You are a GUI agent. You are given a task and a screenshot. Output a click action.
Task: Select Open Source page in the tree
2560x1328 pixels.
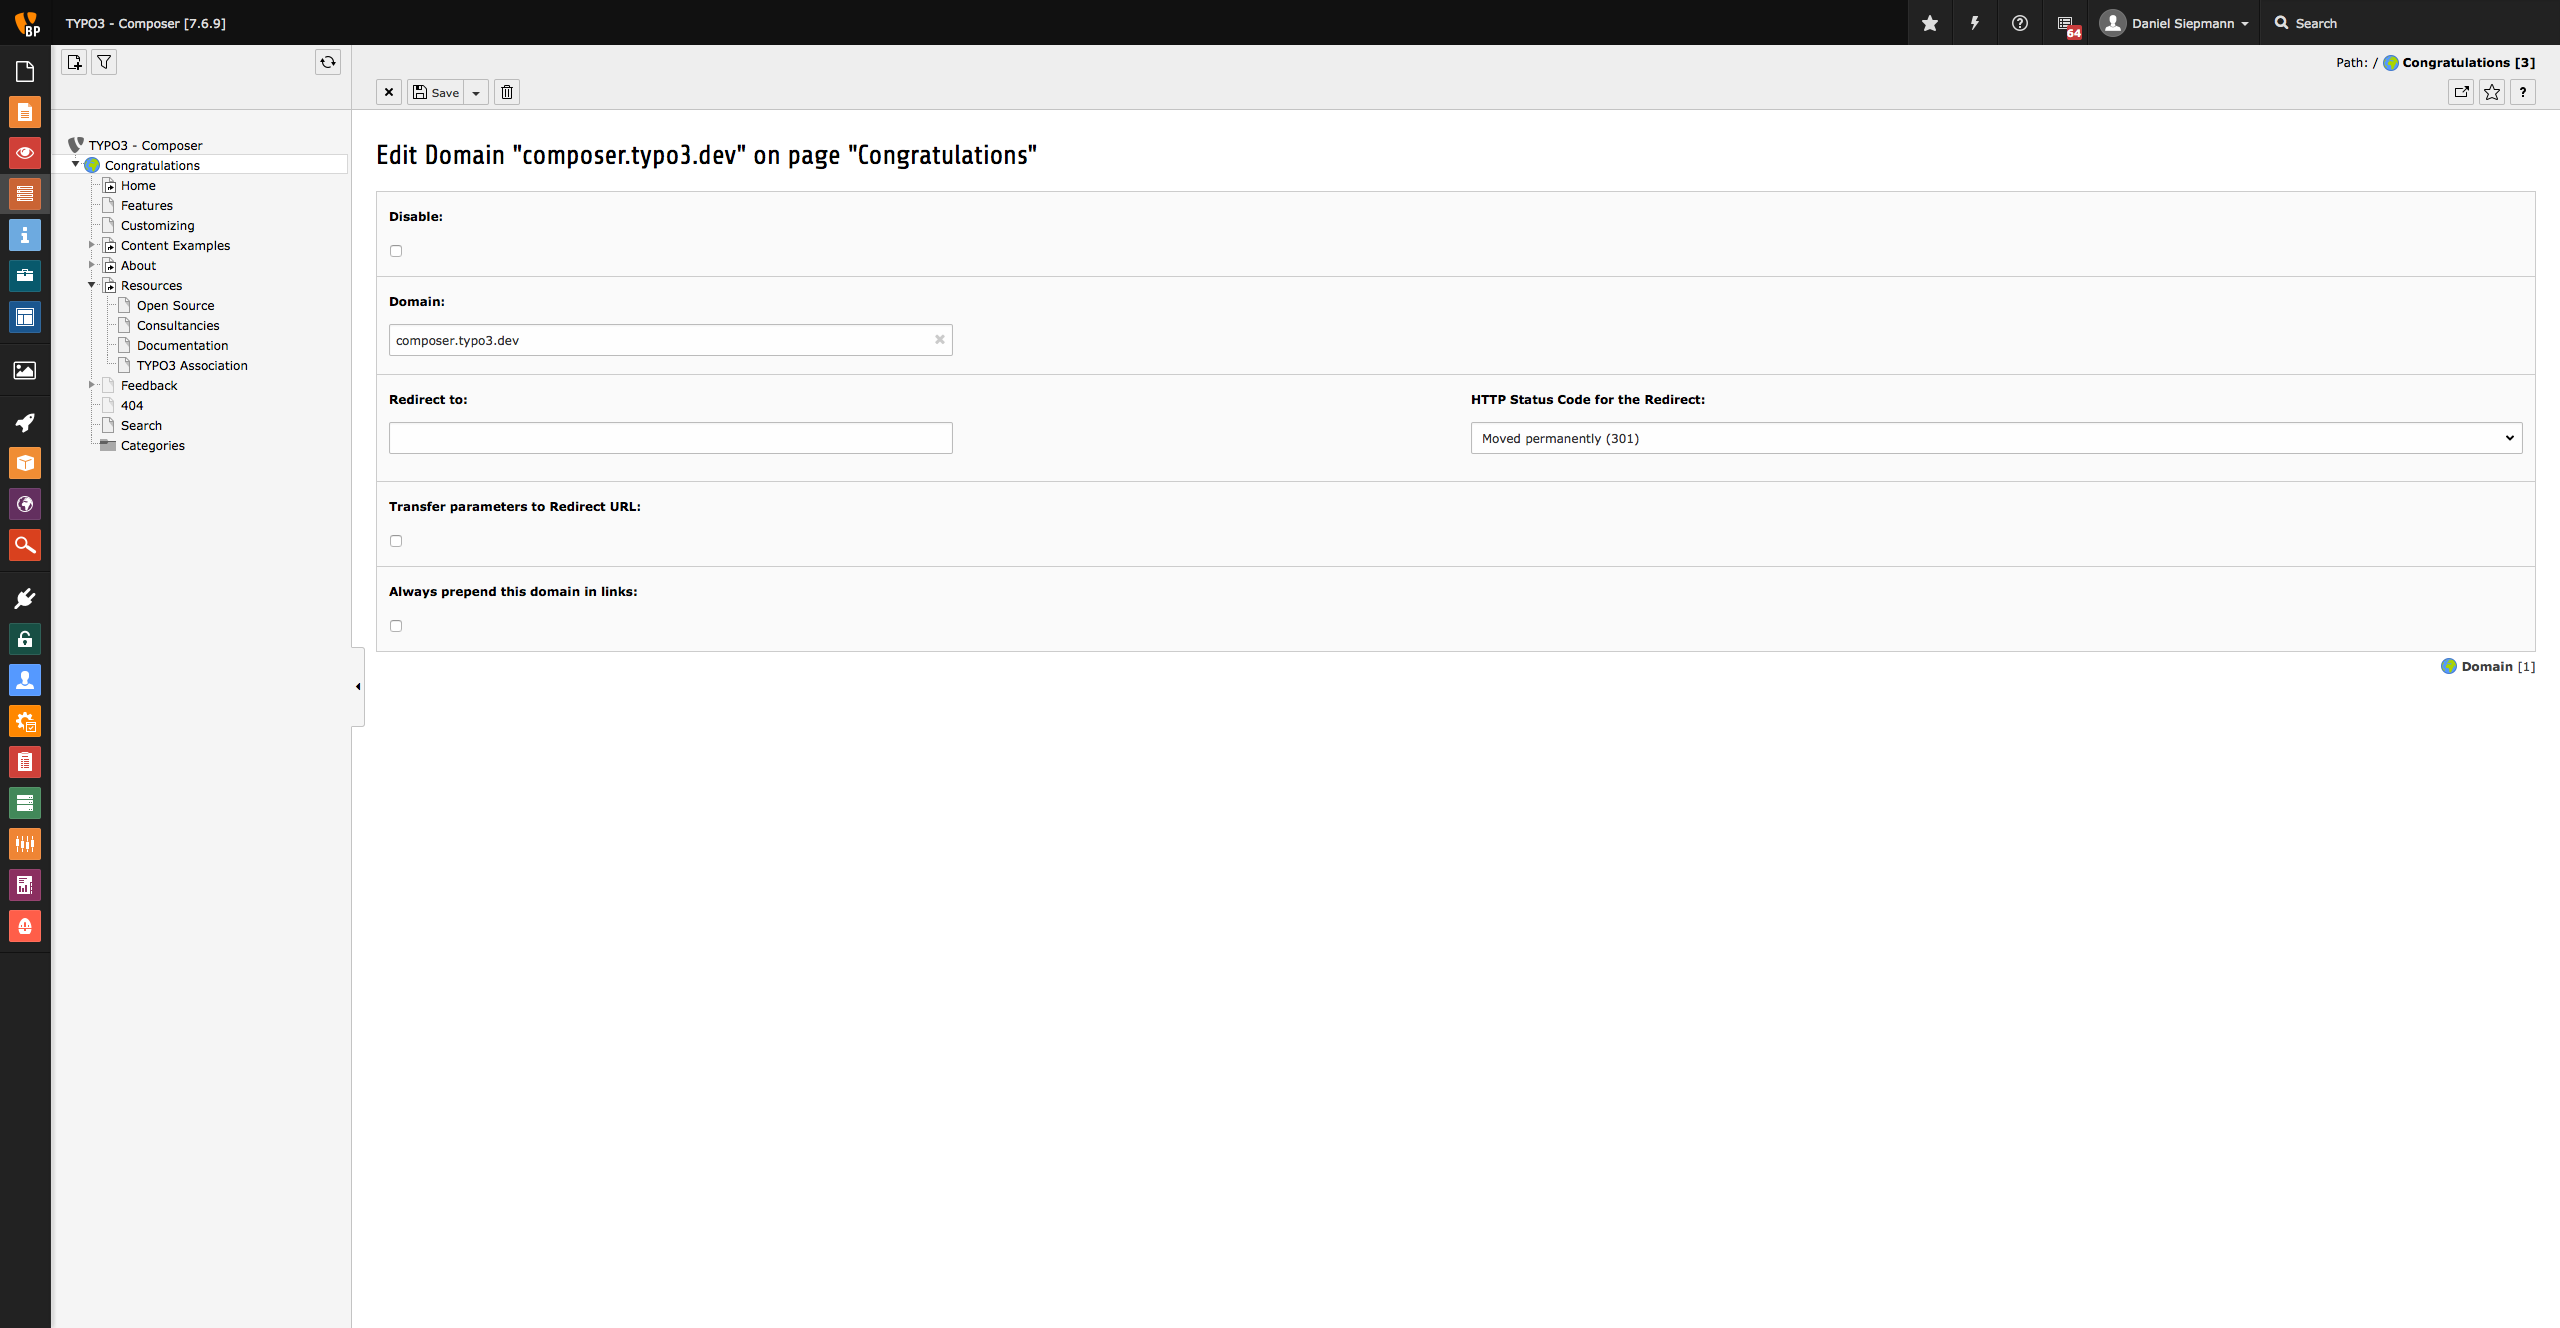click(176, 305)
